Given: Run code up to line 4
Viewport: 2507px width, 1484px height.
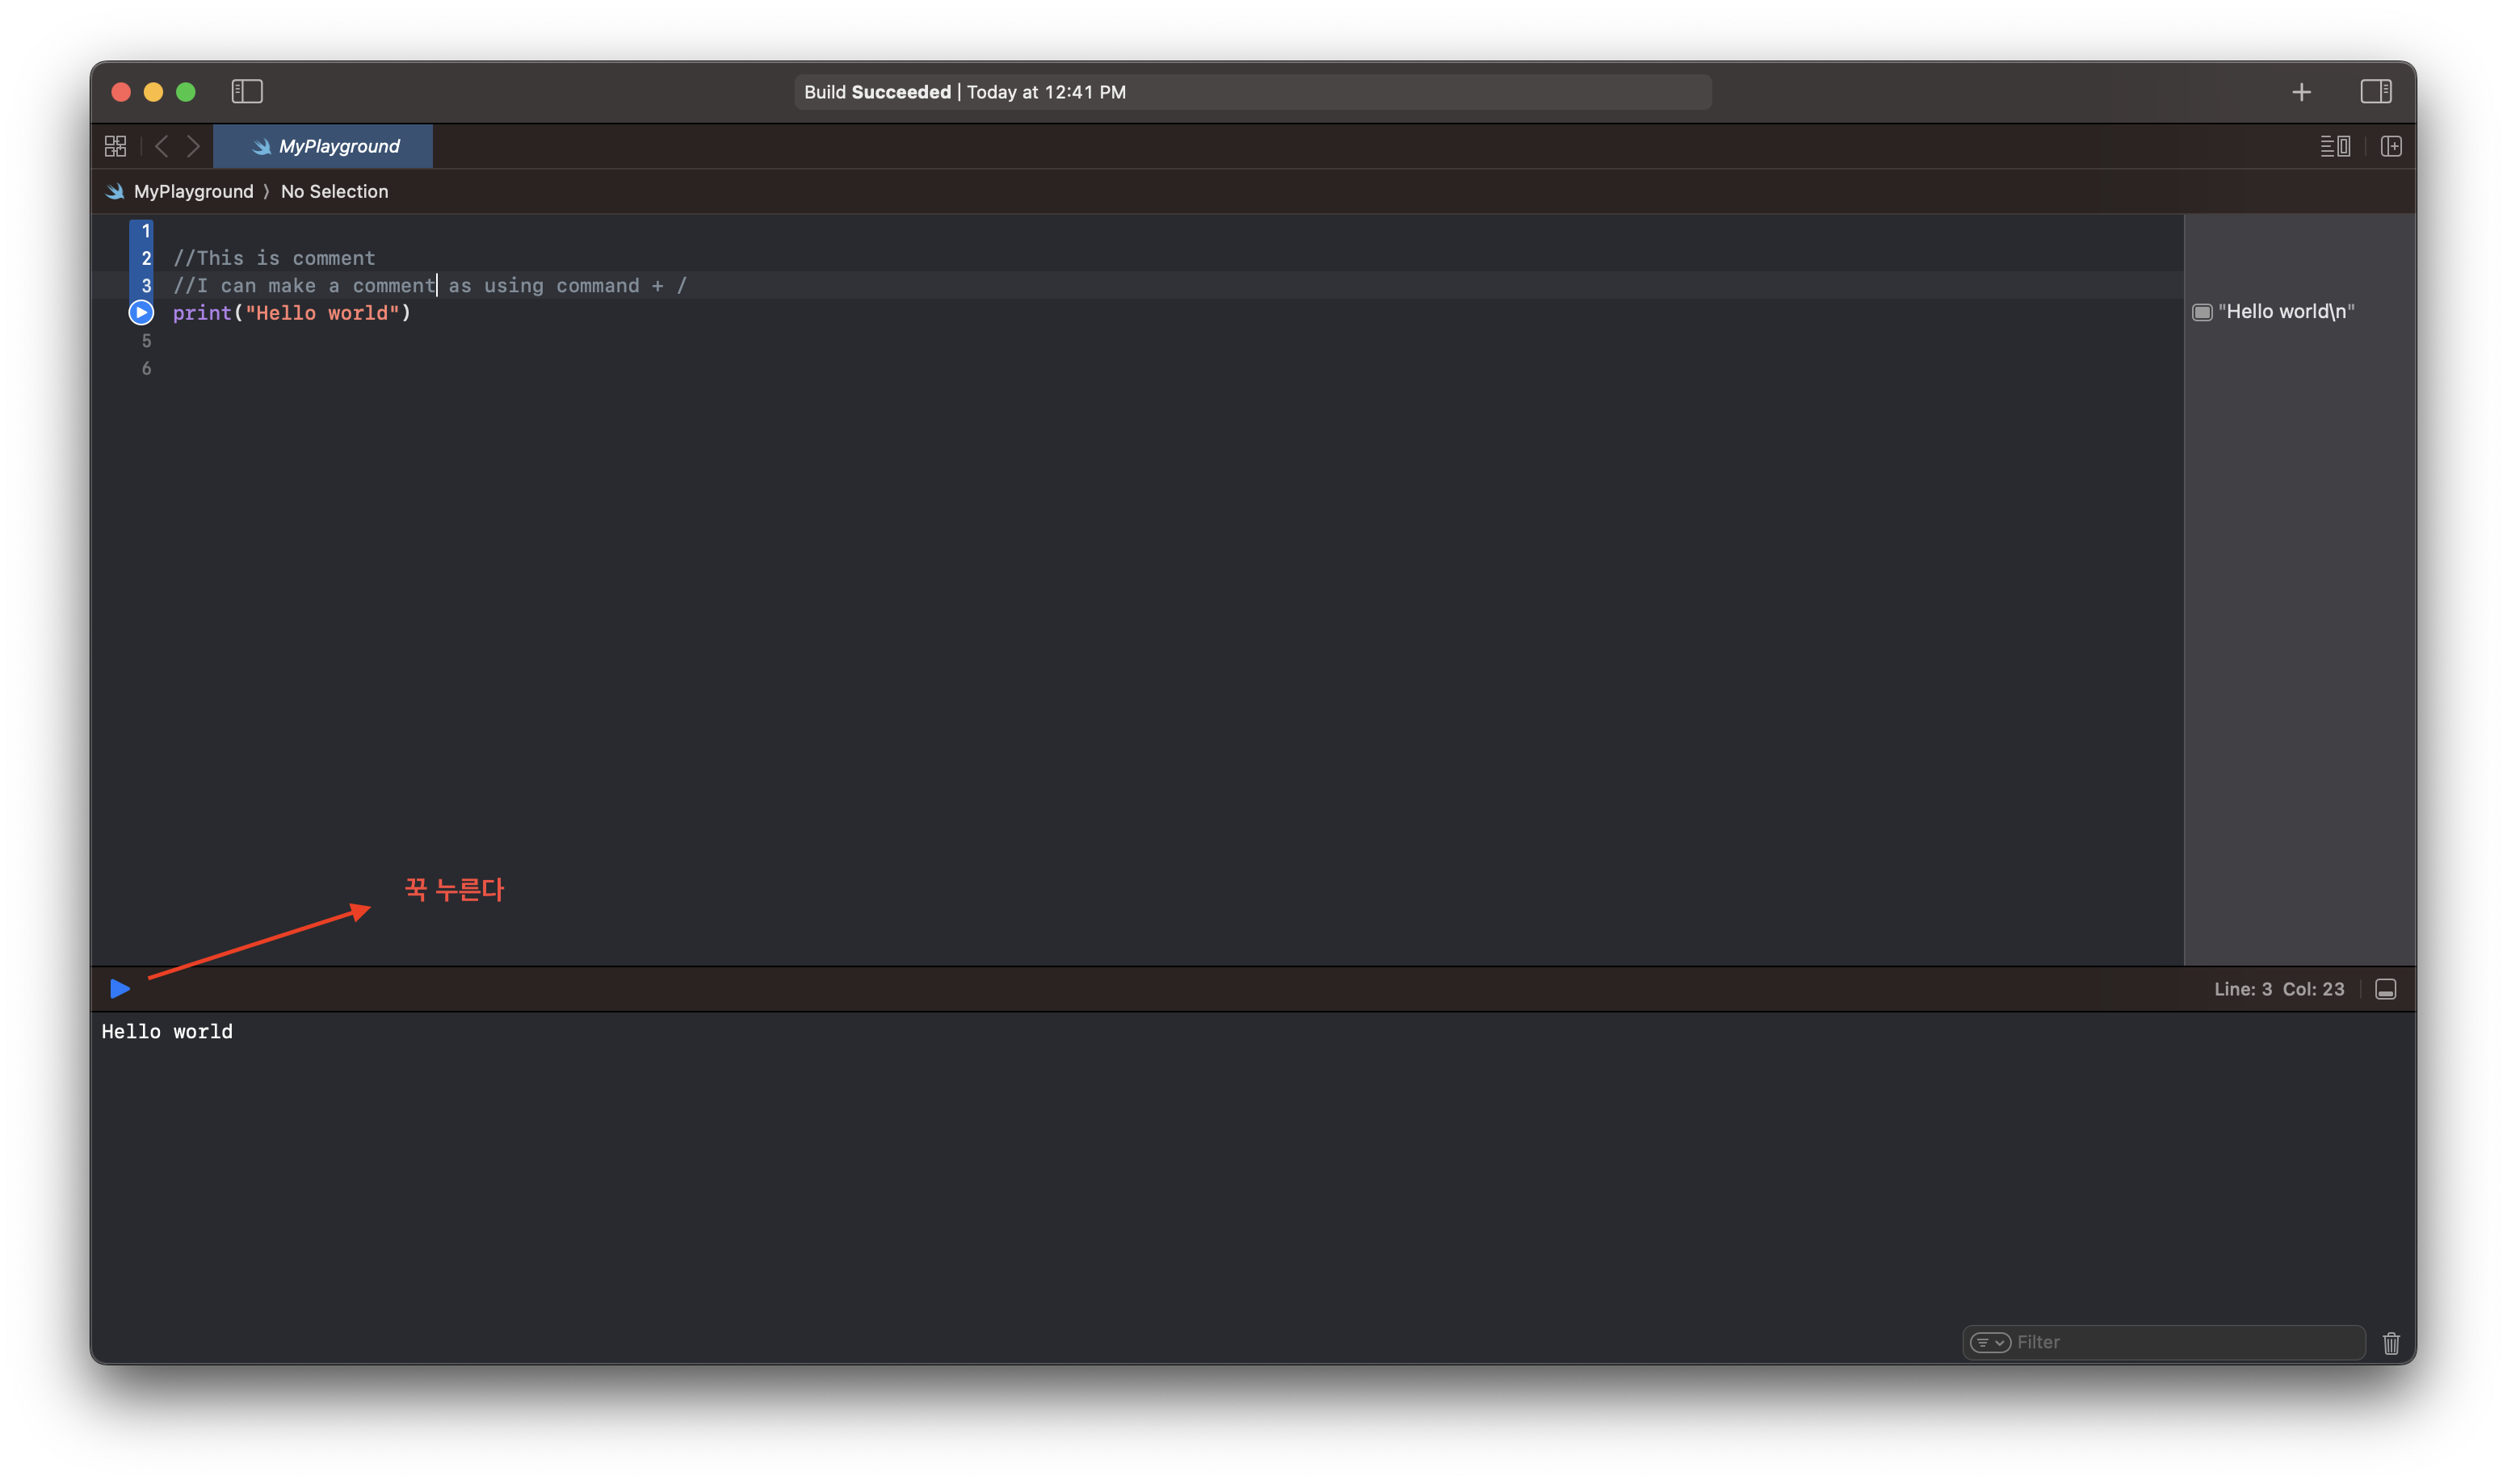Looking at the screenshot, I should (141, 313).
